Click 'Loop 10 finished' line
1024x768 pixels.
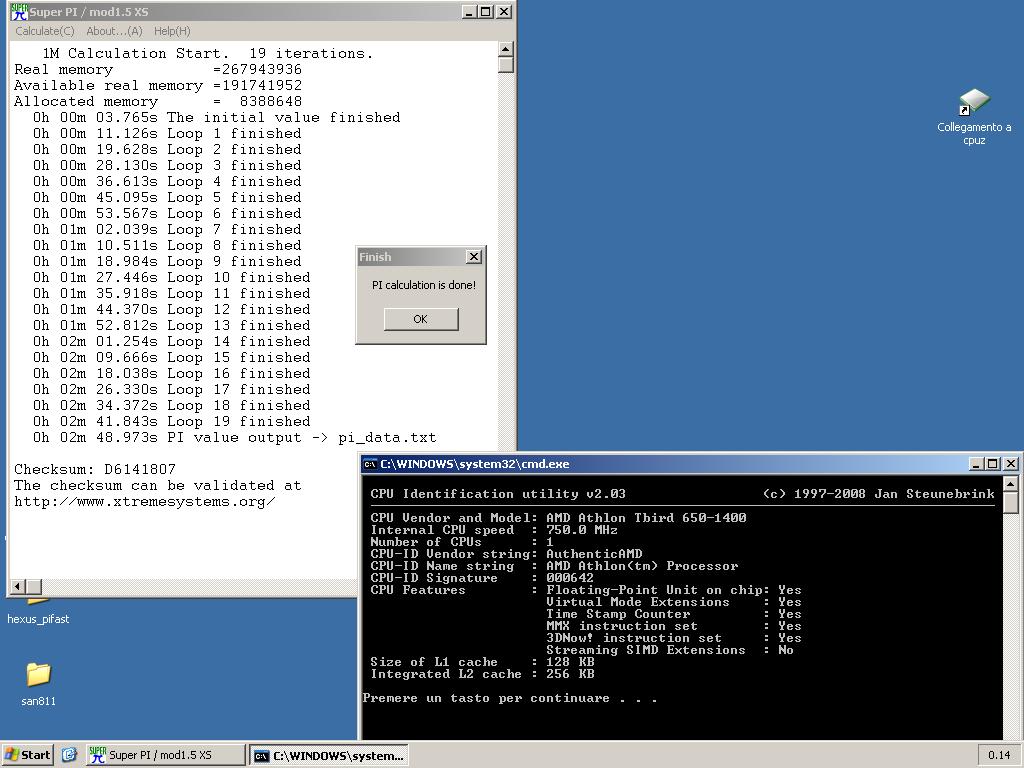[x=172, y=278]
